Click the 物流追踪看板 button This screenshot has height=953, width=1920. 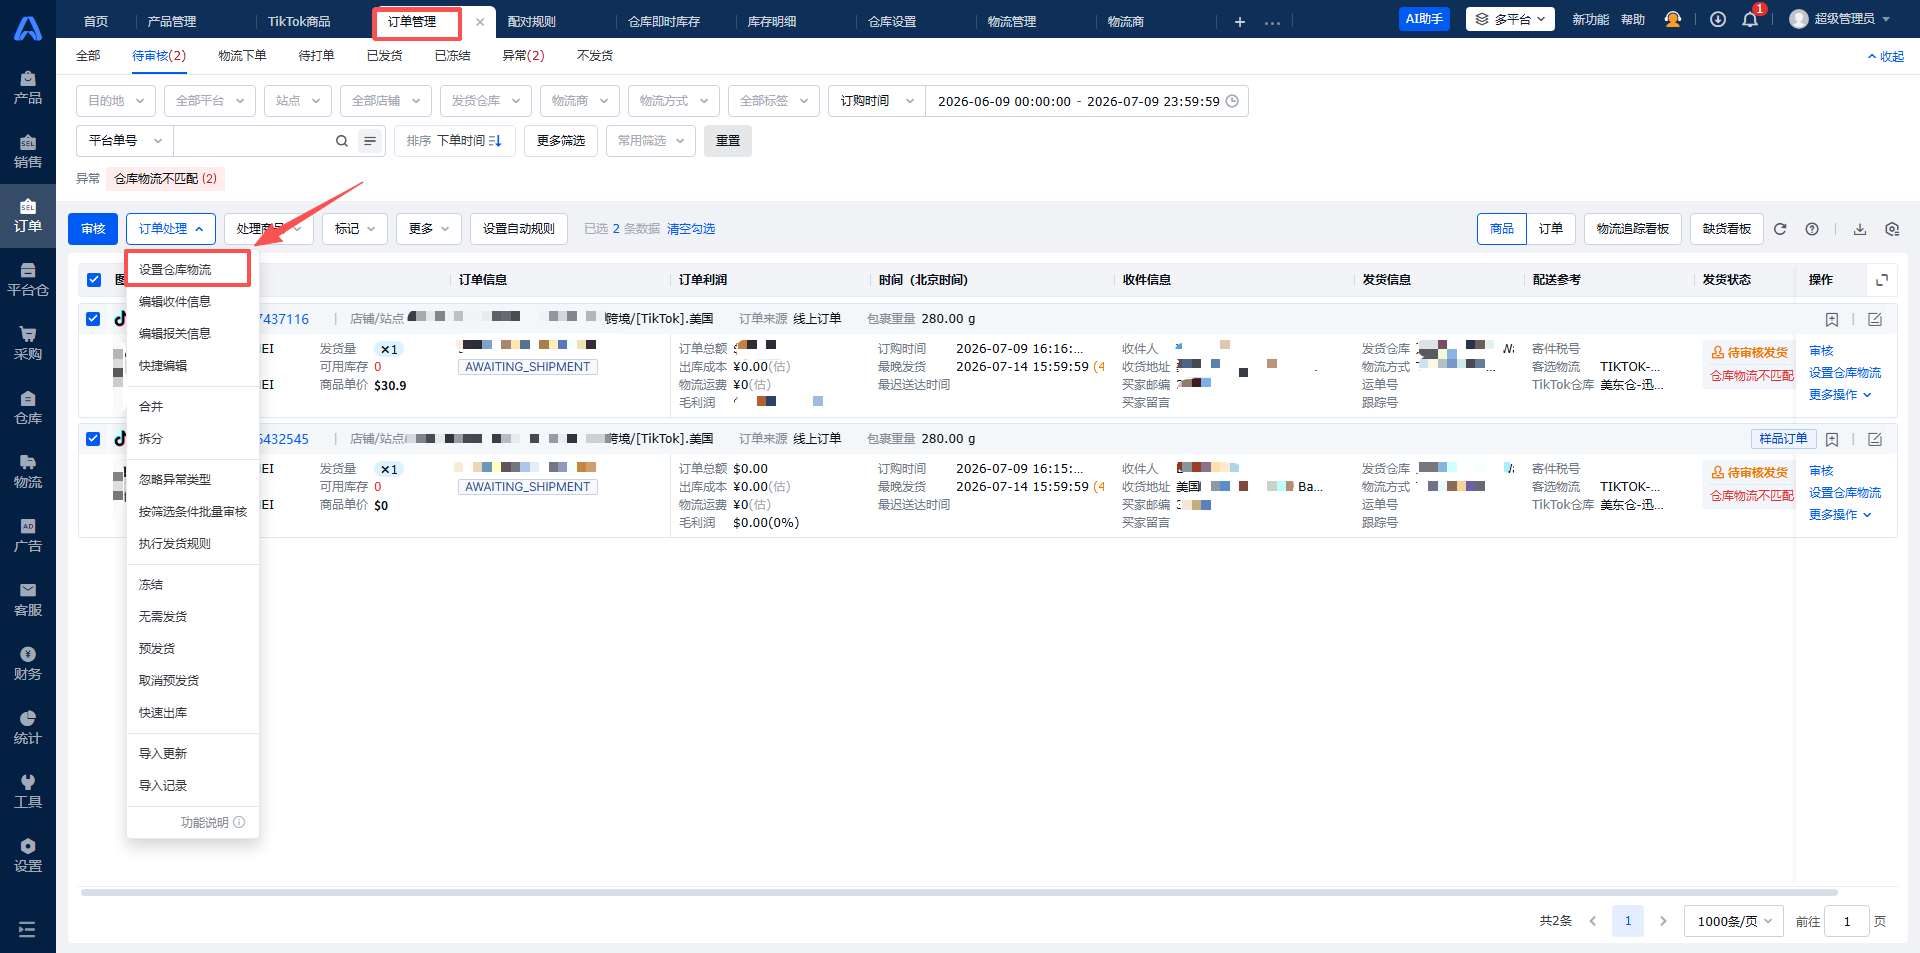point(1633,229)
